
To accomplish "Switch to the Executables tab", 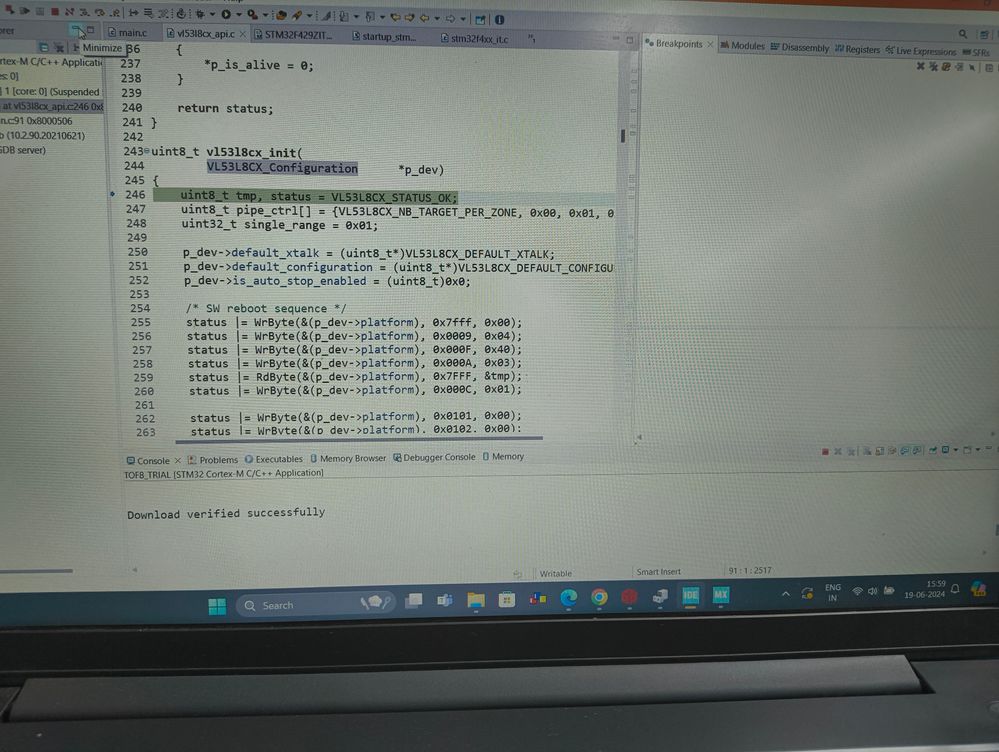I will (x=274, y=459).
